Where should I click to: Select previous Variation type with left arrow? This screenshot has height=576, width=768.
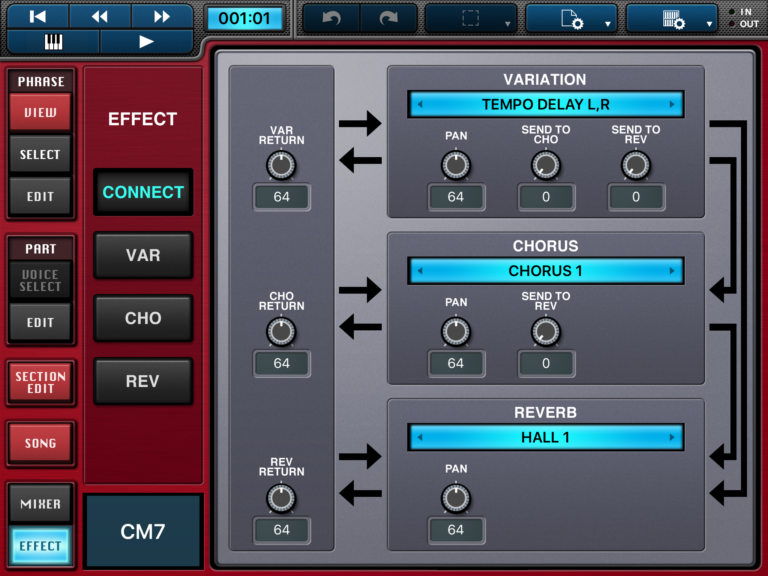coord(420,104)
